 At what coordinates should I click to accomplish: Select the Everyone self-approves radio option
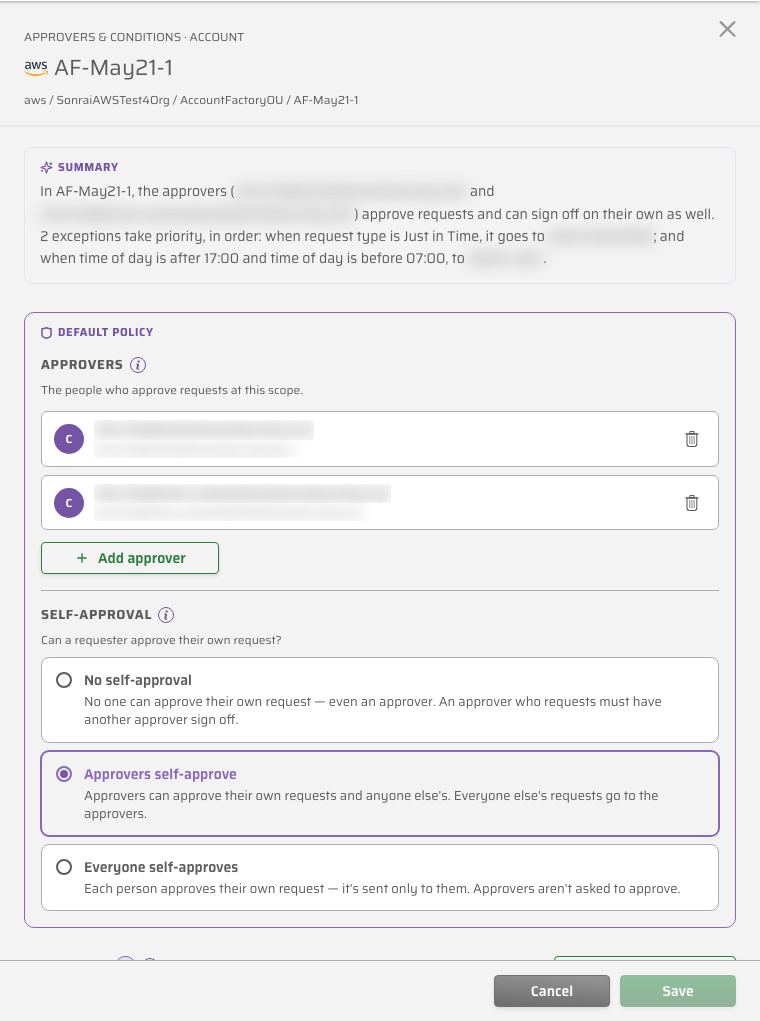click(64, 867)
